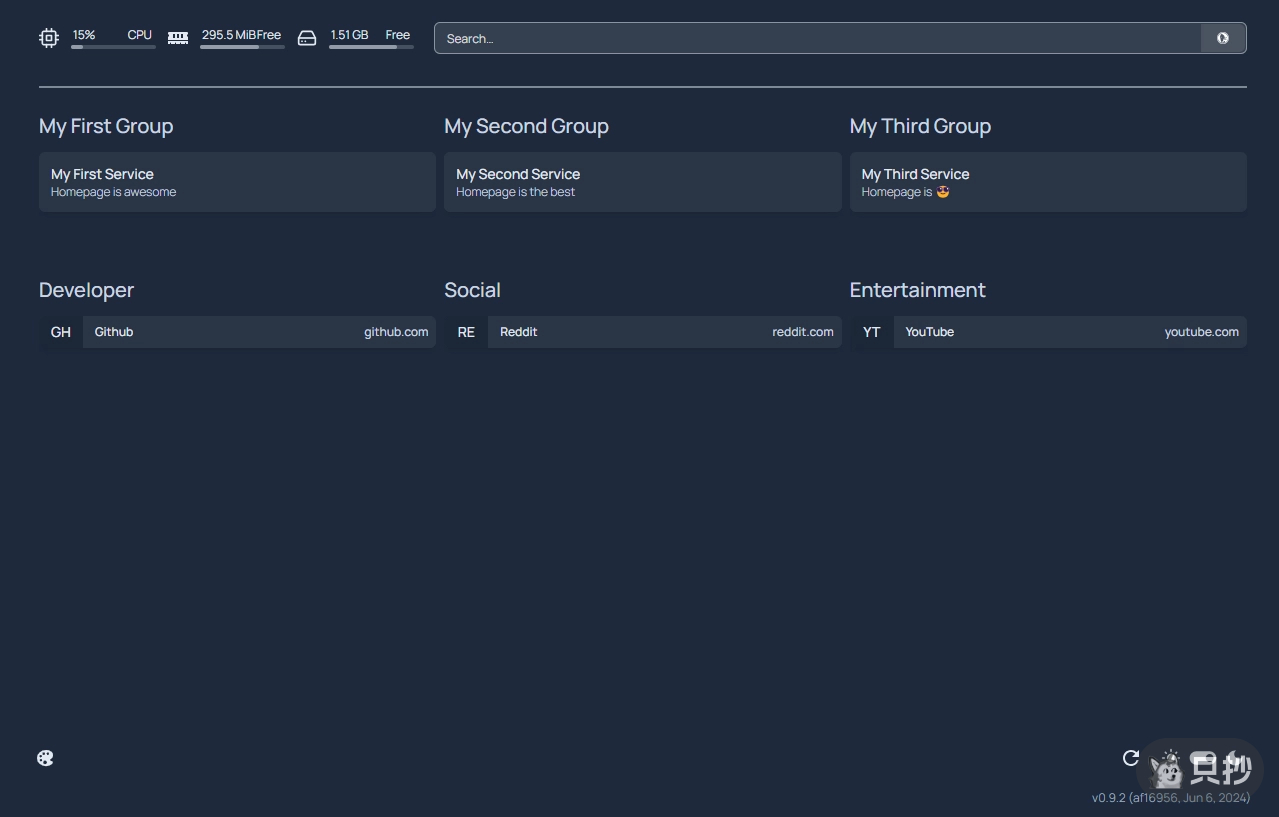The image size is (1279, 817).
Task: Click the CPU usage progress bar
Action: [113, 47]
